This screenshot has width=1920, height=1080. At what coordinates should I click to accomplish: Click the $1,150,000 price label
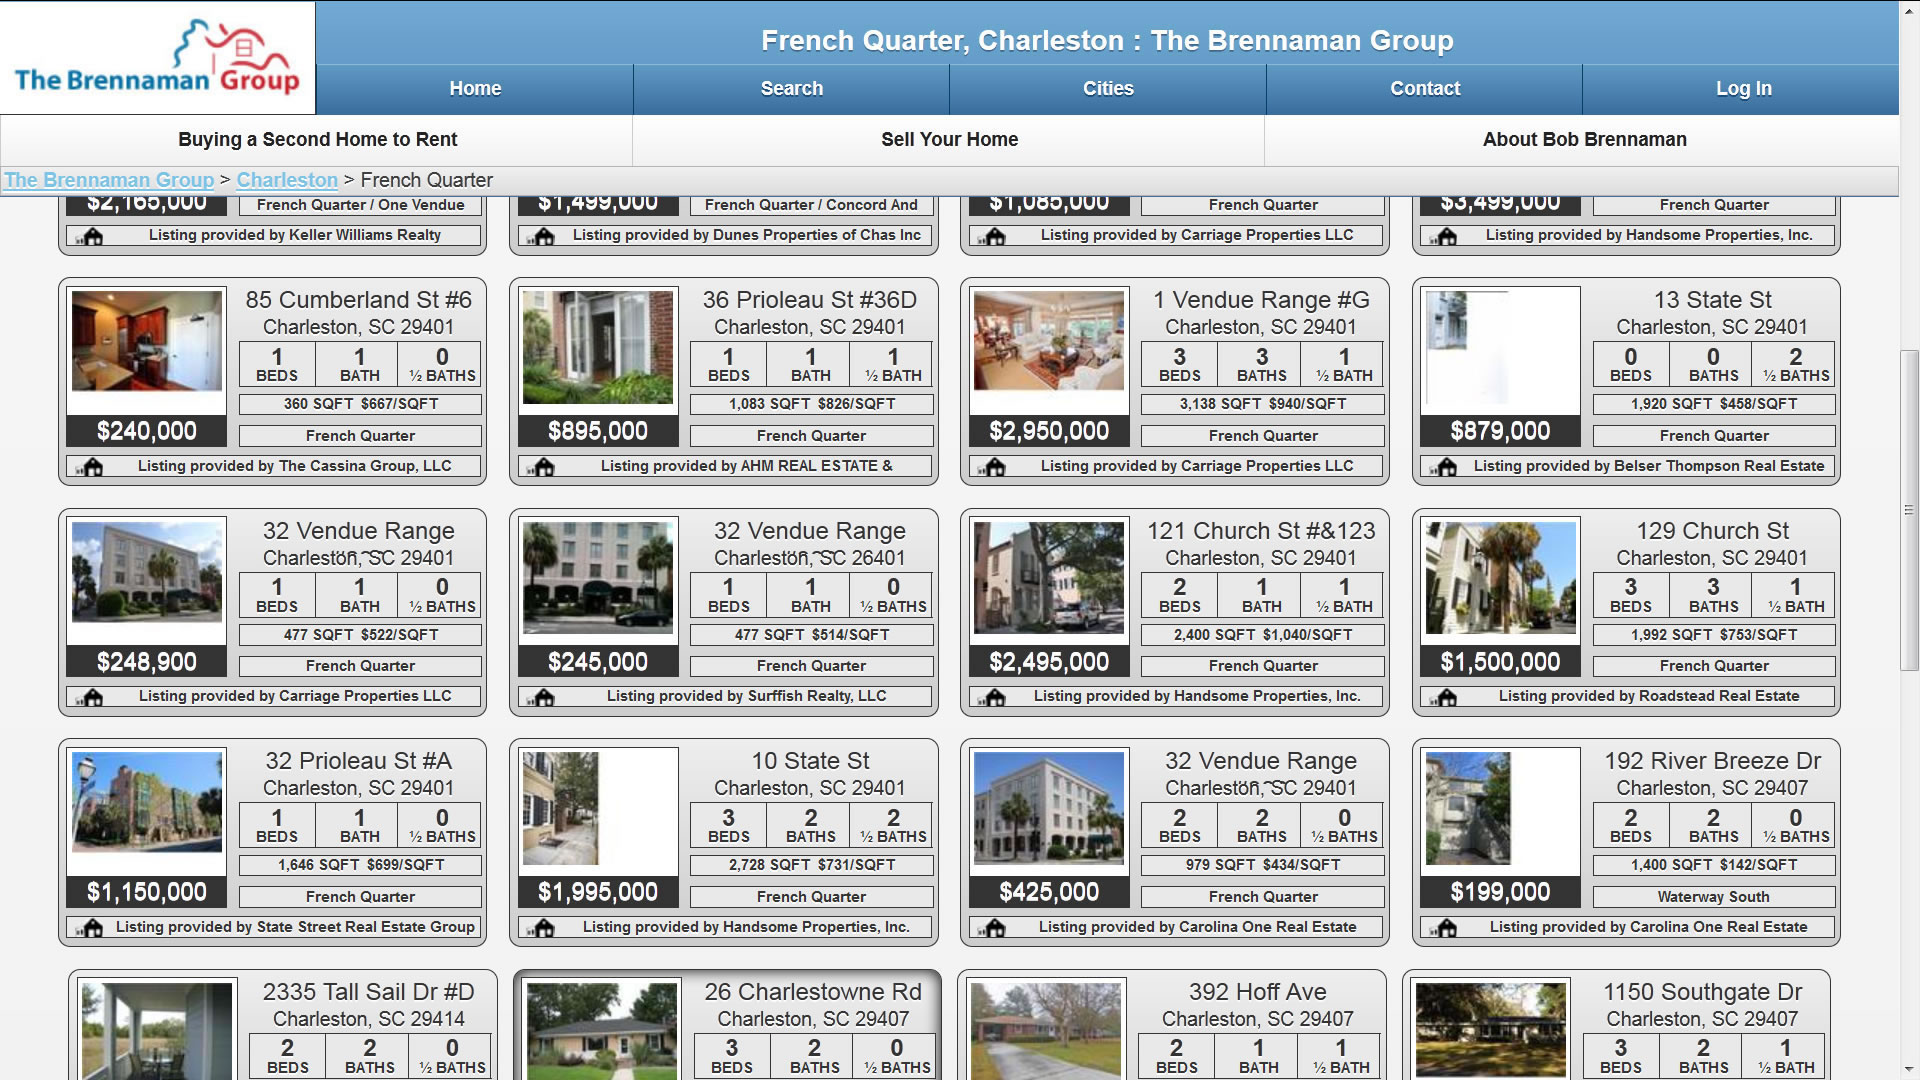[x=147, y=892]
